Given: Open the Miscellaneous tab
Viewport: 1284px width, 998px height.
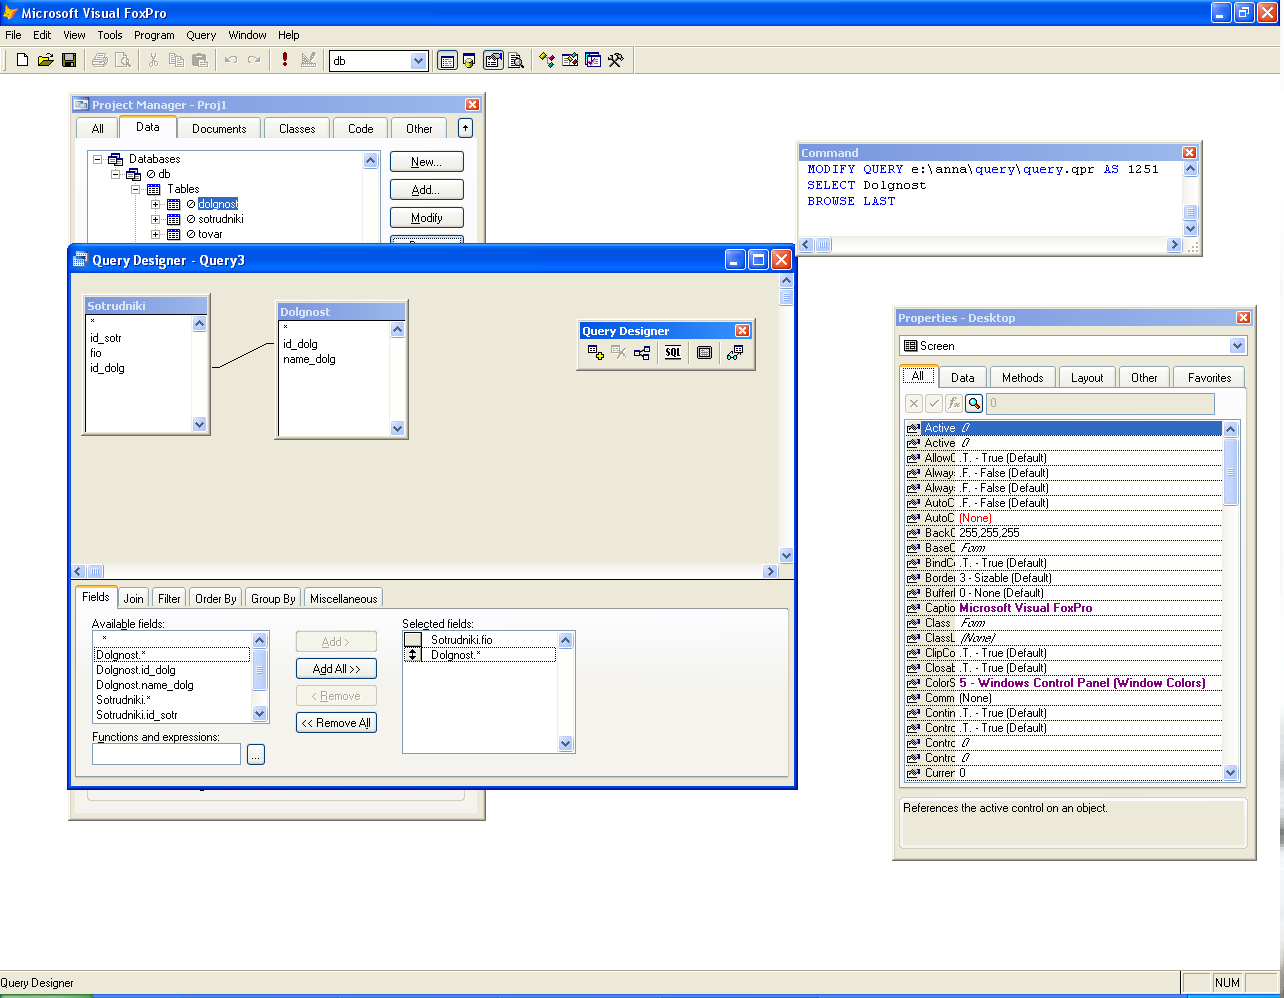Looking at the screenshot, I should (x=343, y=598).
